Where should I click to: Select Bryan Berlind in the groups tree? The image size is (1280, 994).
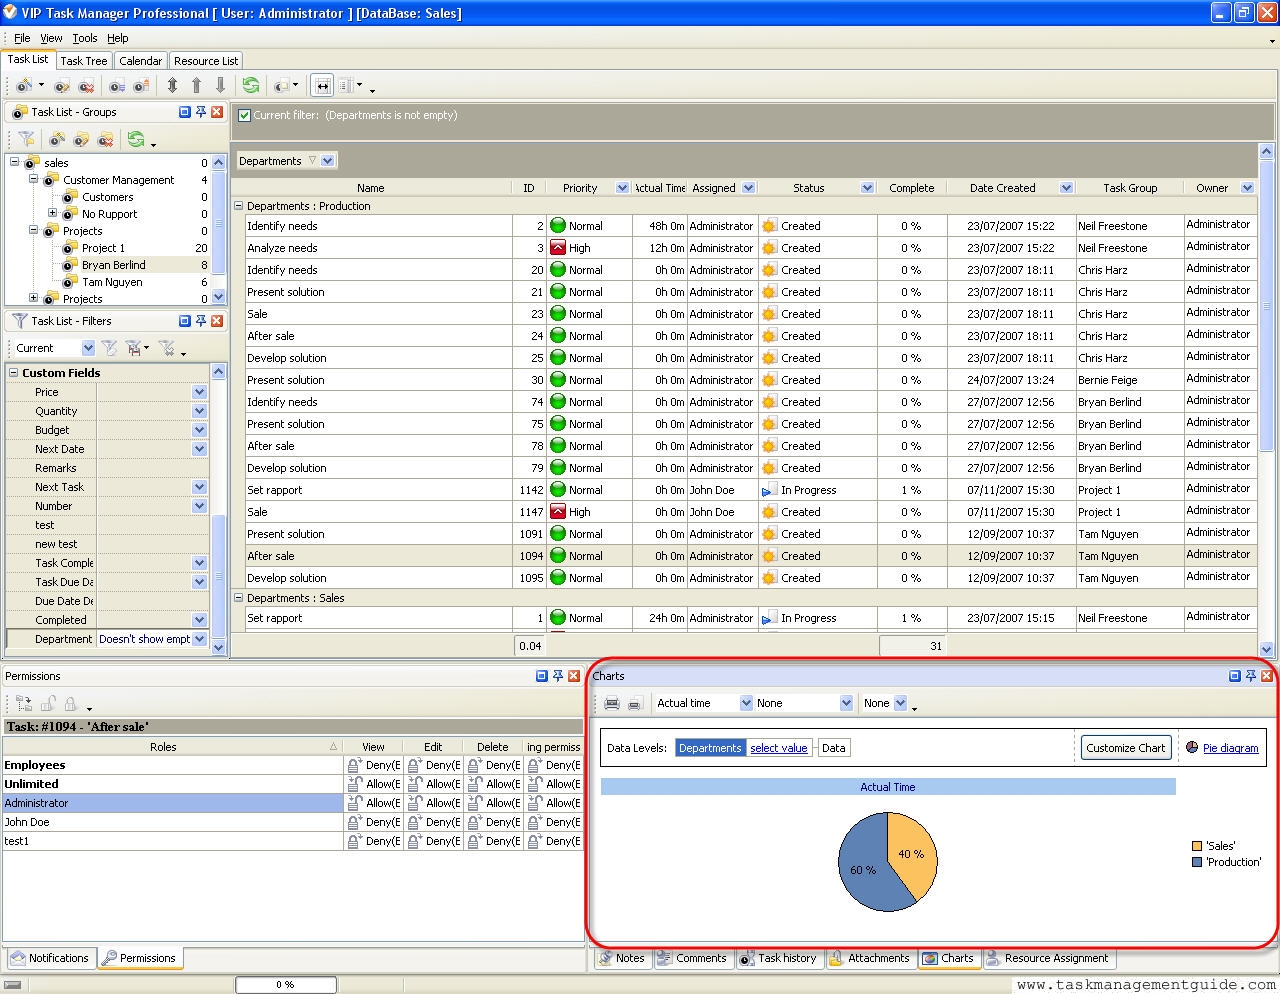click(x=113, y=265)
